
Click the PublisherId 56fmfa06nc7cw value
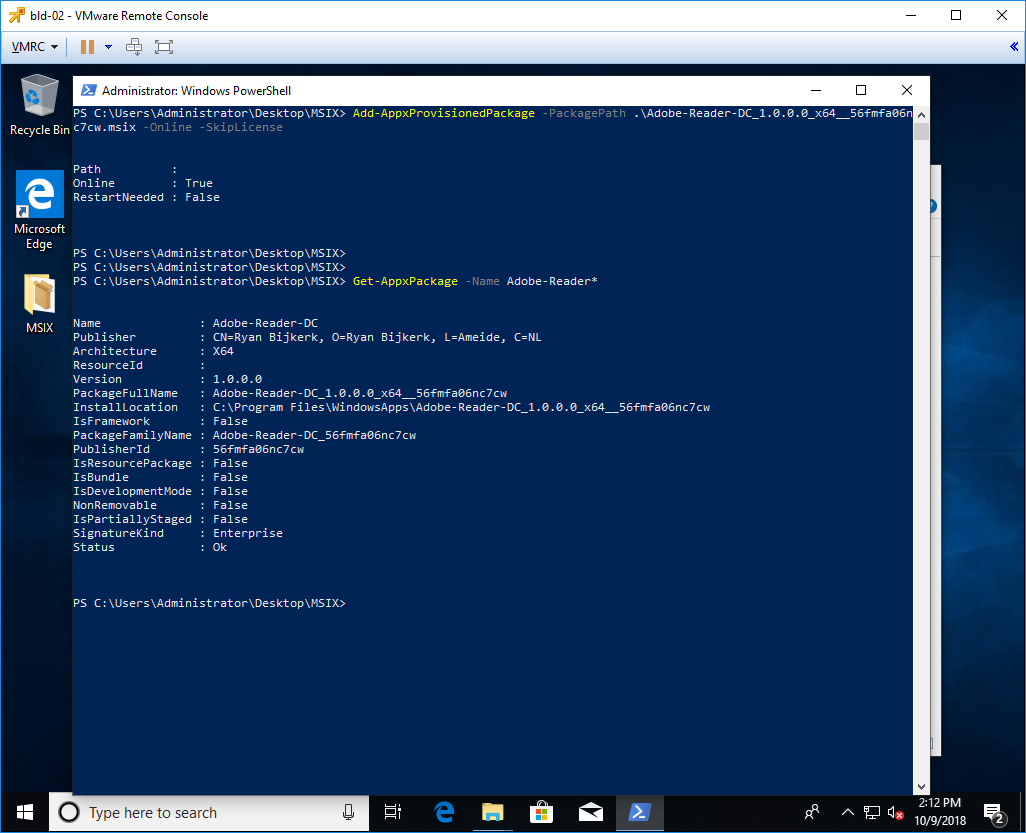258,450
